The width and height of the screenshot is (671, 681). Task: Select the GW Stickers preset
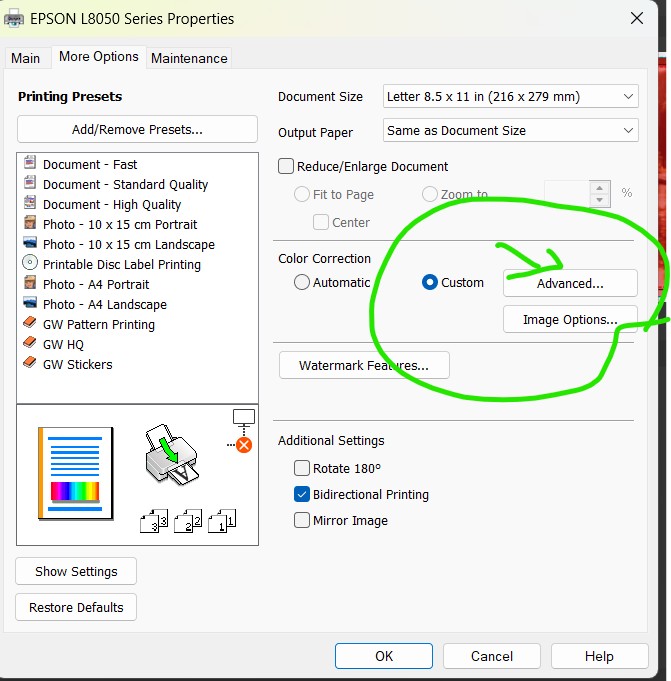pyautogui.click(x=77, y=364)
